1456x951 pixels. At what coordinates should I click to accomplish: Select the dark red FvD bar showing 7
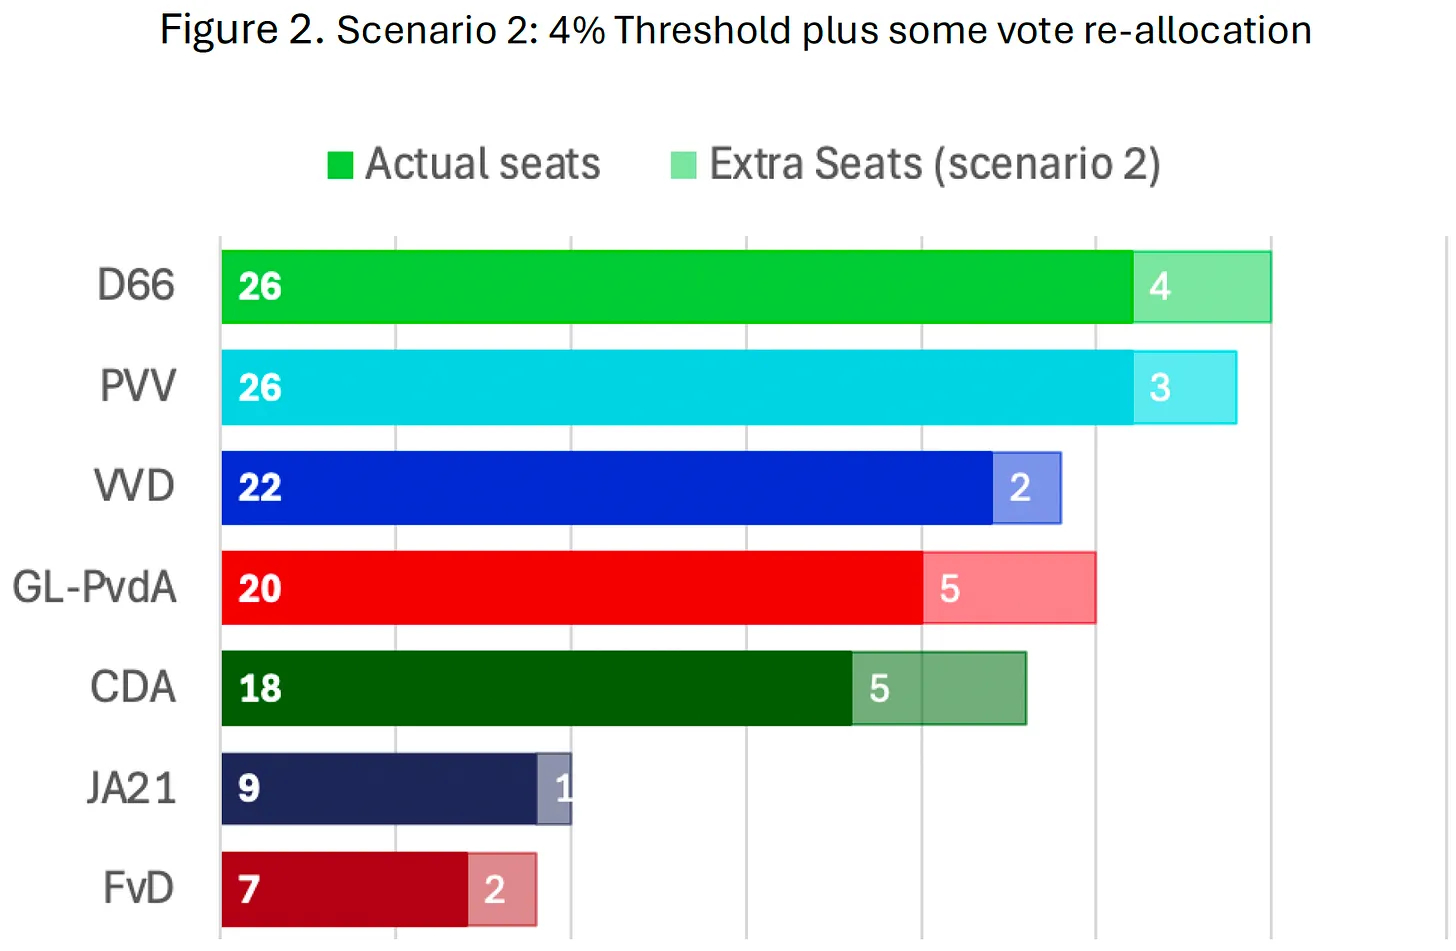coord(344,889)
